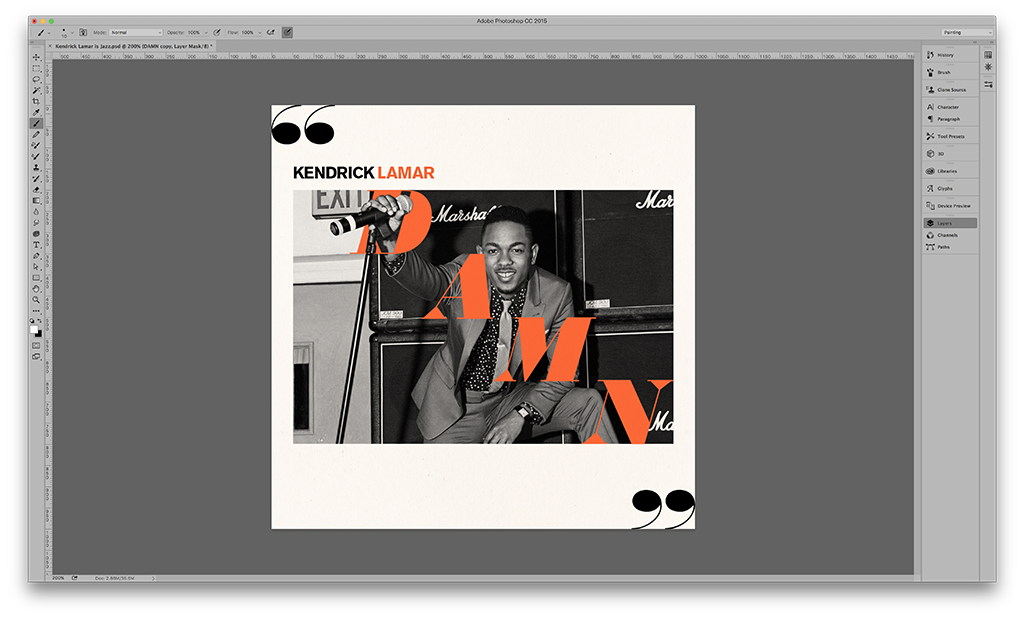Viewport: 1024px width, 620px height.
Task: Open the Tool Presets panel
Action: (950, 137)
